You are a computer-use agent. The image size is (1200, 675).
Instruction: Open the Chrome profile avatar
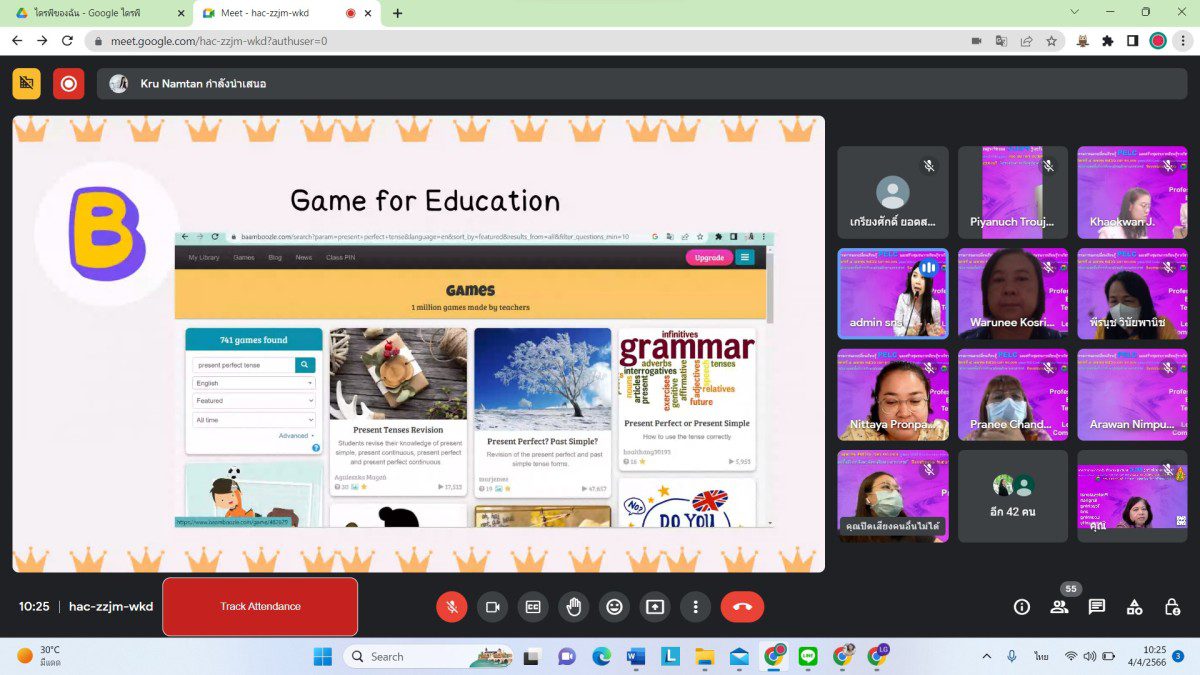coord(1158,41)
